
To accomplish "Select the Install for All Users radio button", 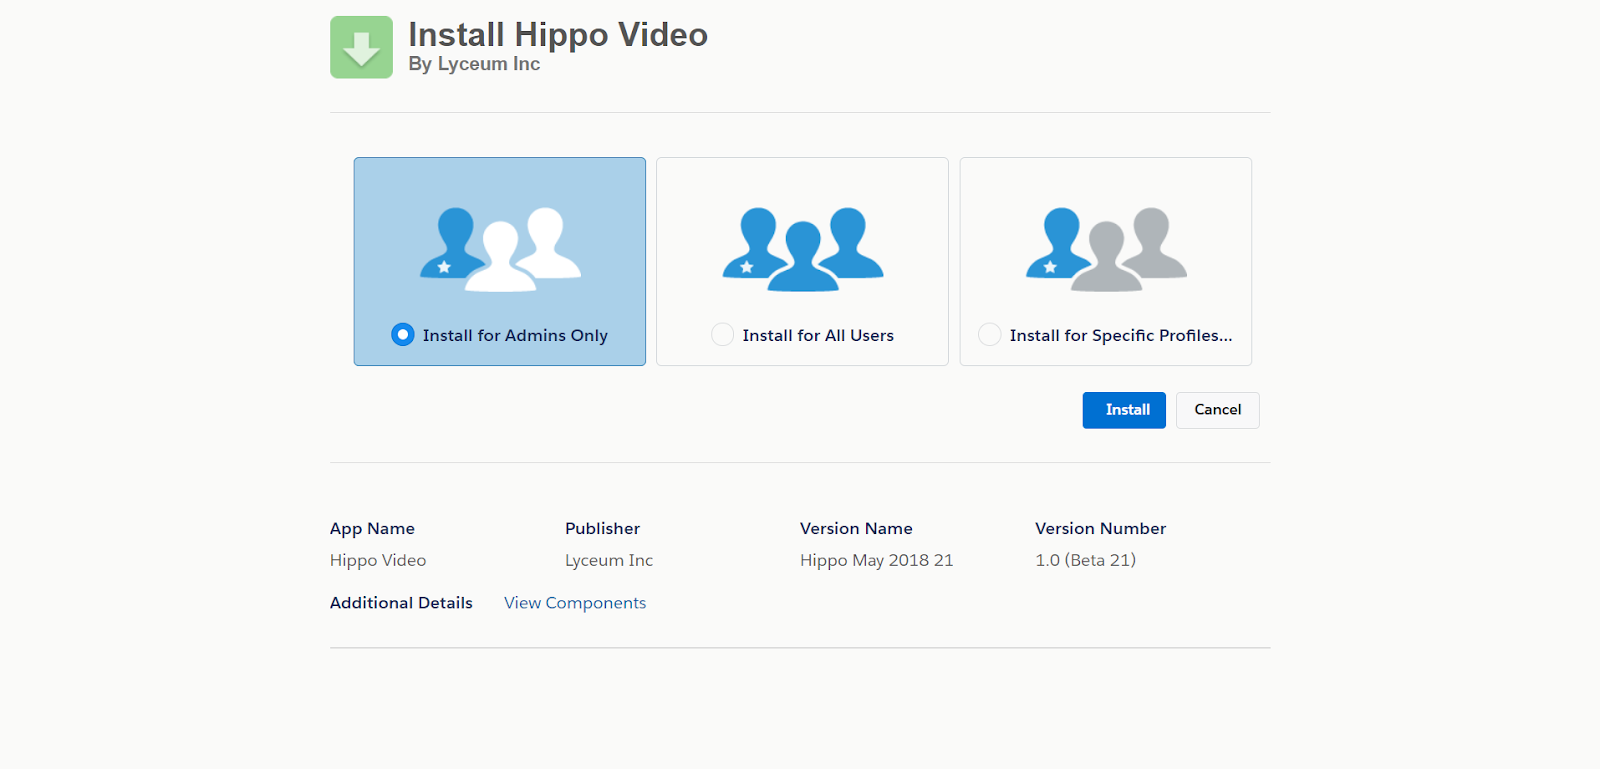I will coord(722,335).
